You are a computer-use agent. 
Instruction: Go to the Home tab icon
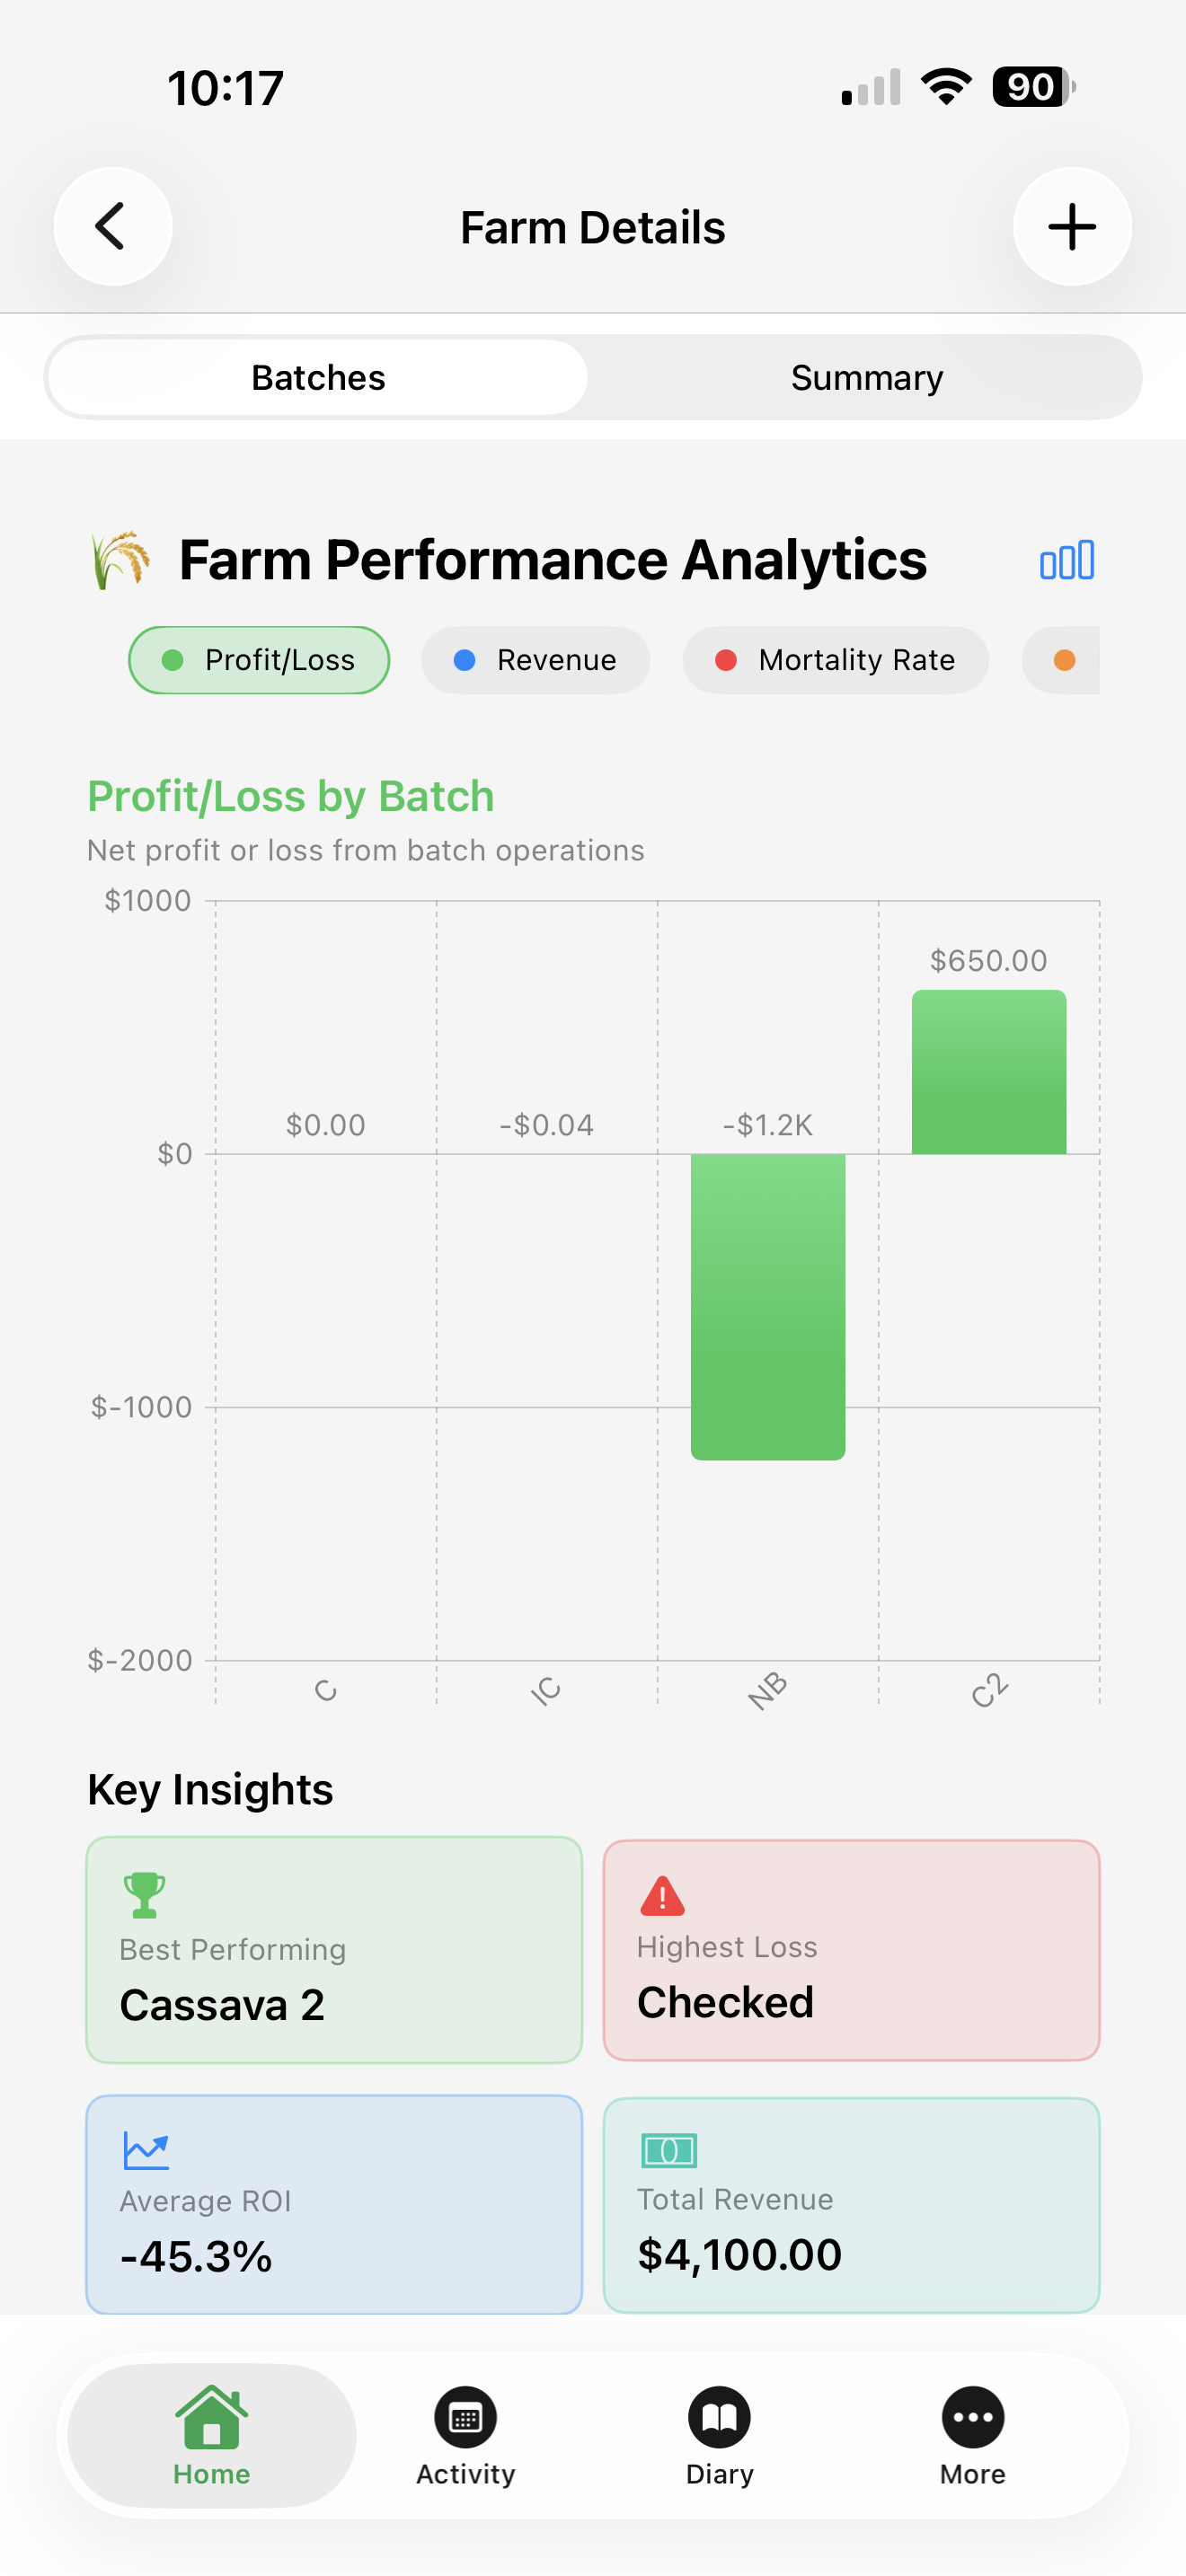[211, 2418]
